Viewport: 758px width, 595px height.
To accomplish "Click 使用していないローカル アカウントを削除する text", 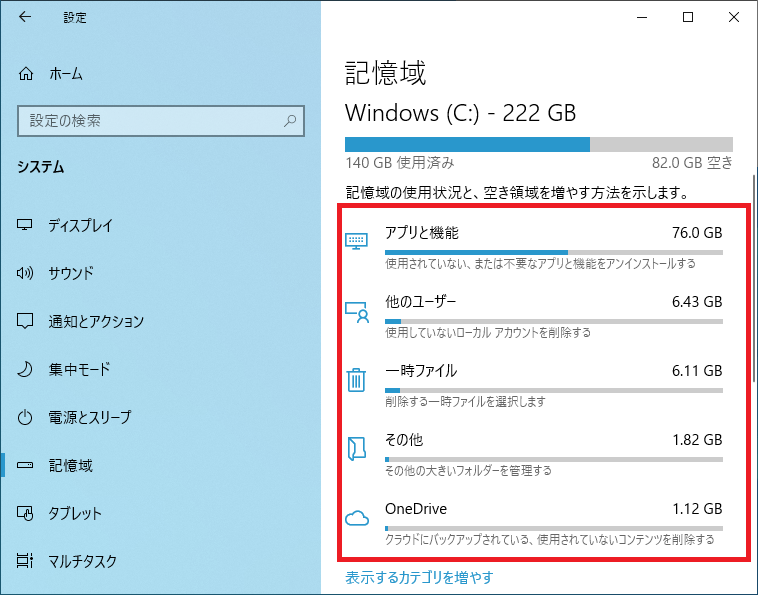I will 488,333.
